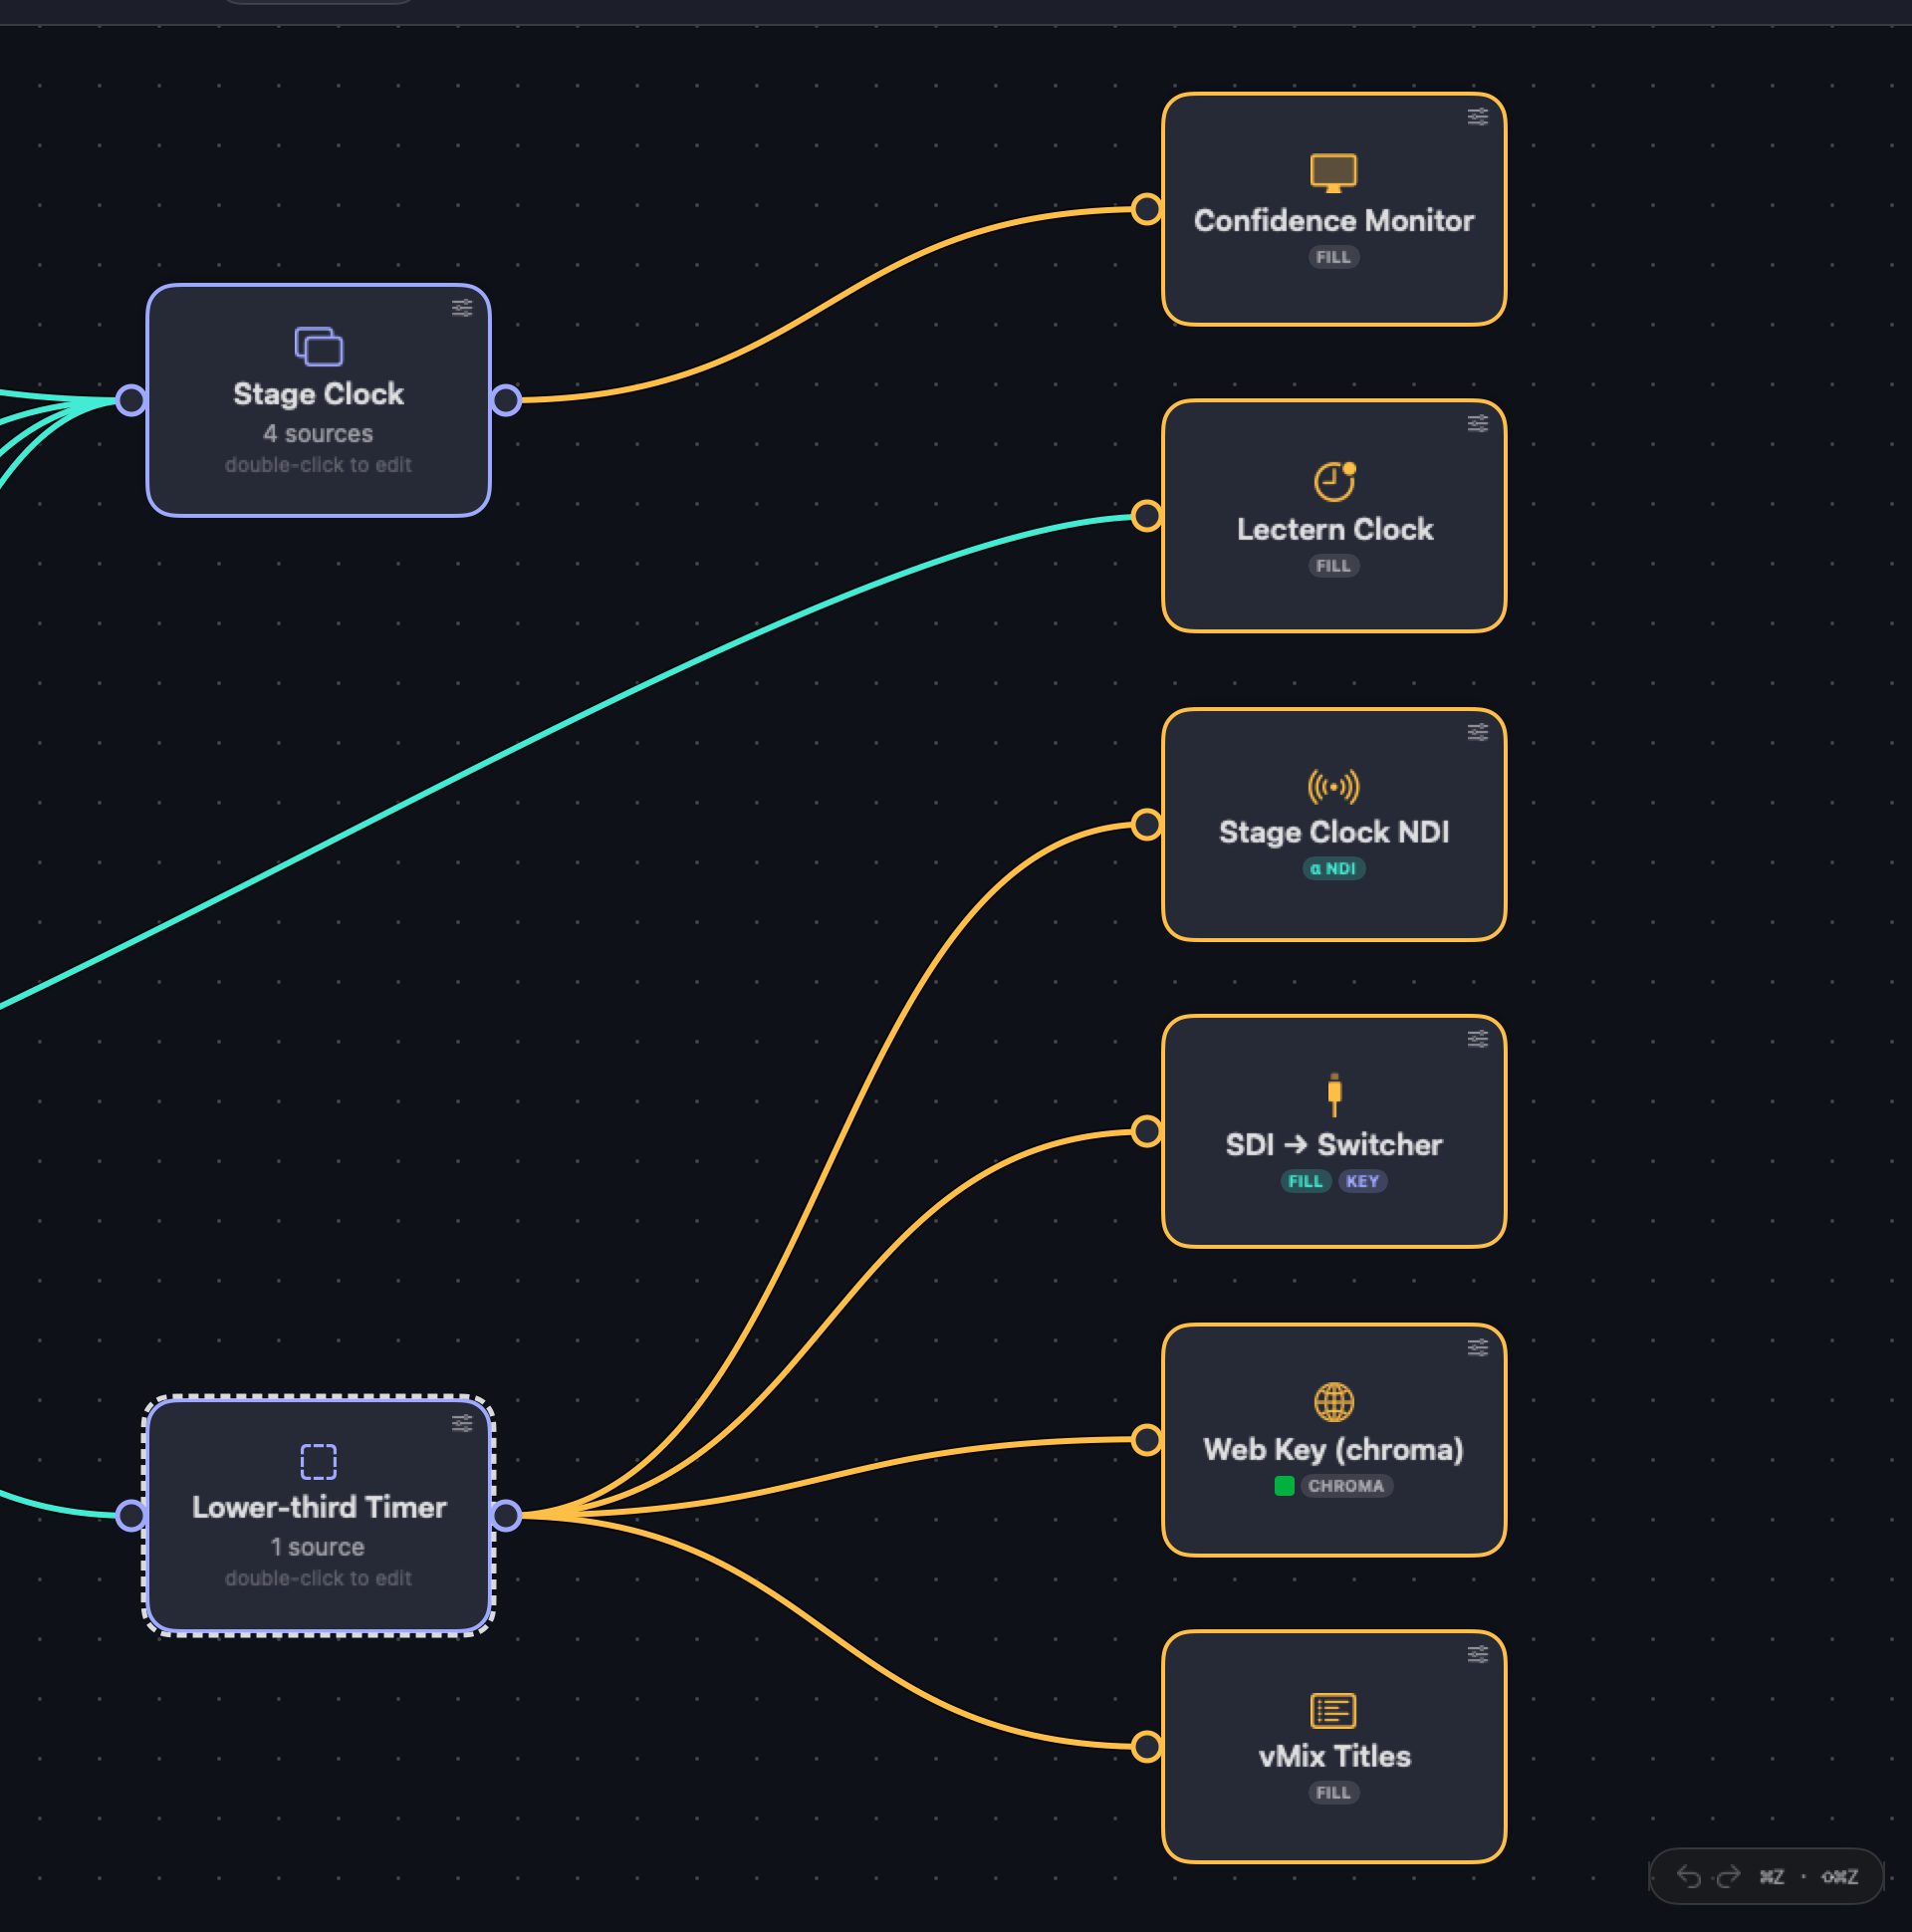Open settings sliders icon on SDI → Switcher node
The height and width of the screenshot is (1932, 1912).
click(x=1478, y=1039)
